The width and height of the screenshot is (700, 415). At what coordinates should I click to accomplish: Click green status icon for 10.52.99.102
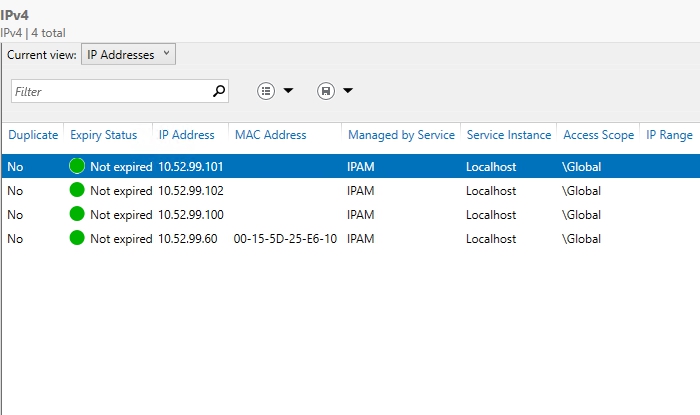[77, 190]
